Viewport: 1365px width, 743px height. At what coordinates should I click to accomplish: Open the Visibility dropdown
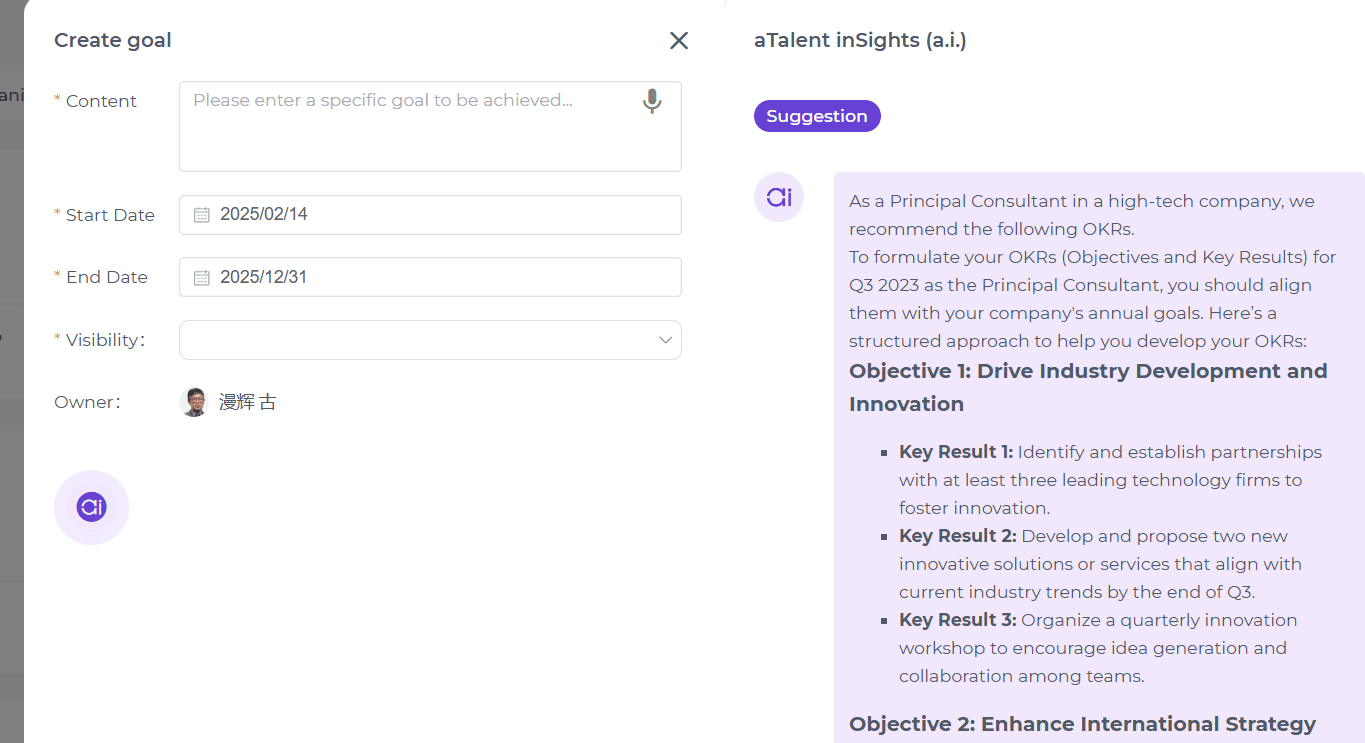[420, 340]
